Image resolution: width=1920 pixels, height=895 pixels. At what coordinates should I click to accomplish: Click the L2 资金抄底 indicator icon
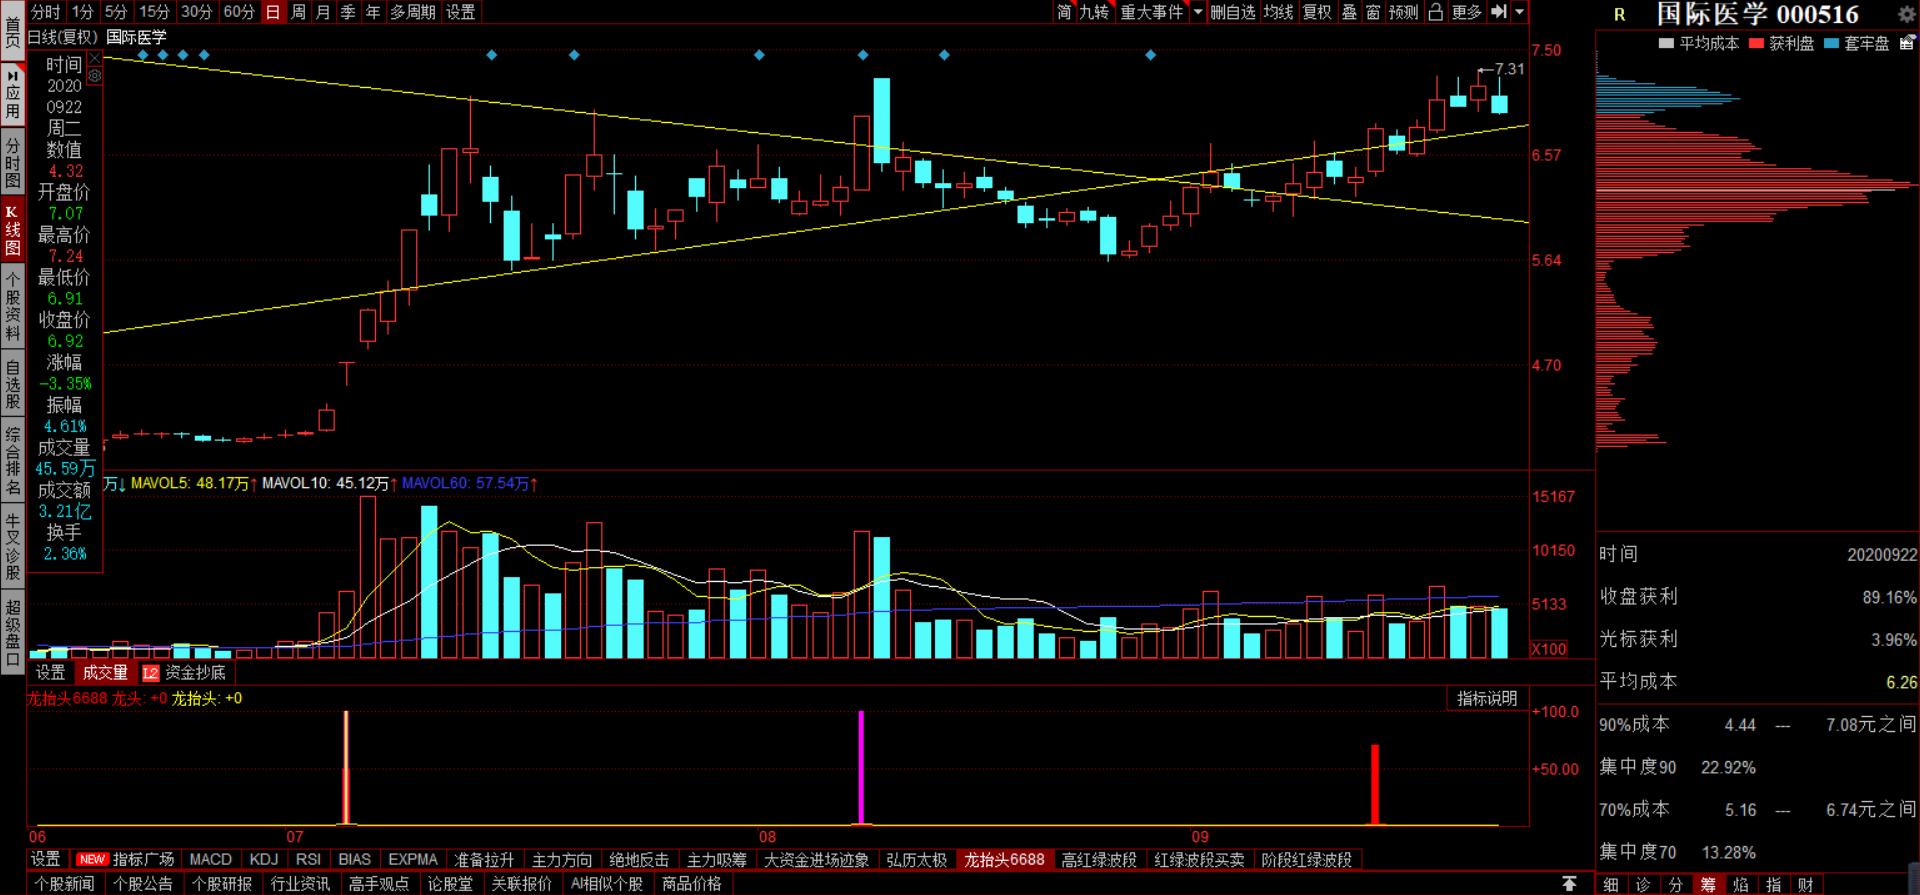(x=150, y=673)
